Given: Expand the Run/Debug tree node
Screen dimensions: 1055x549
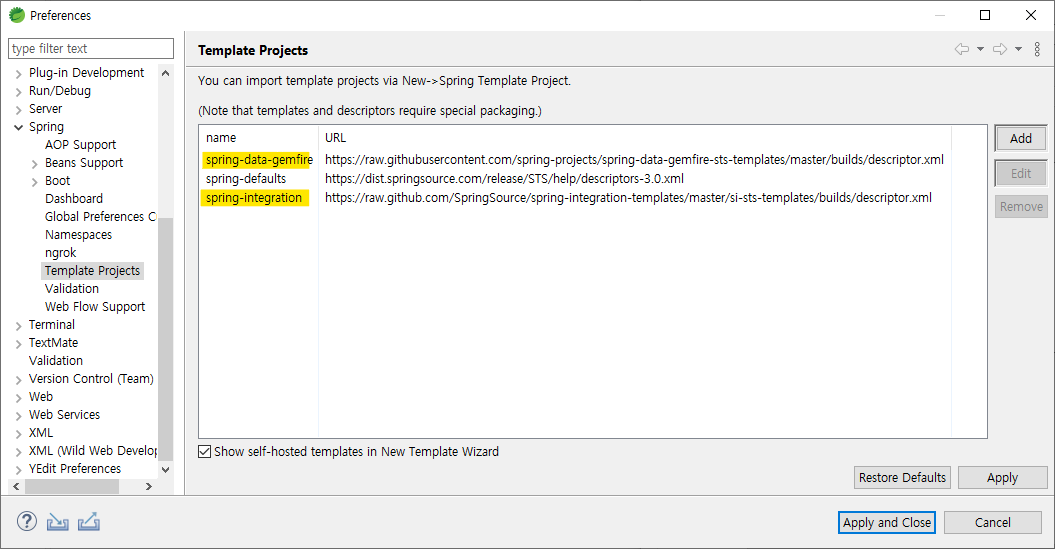Looking at the screenshot, I should pos(18,92).
